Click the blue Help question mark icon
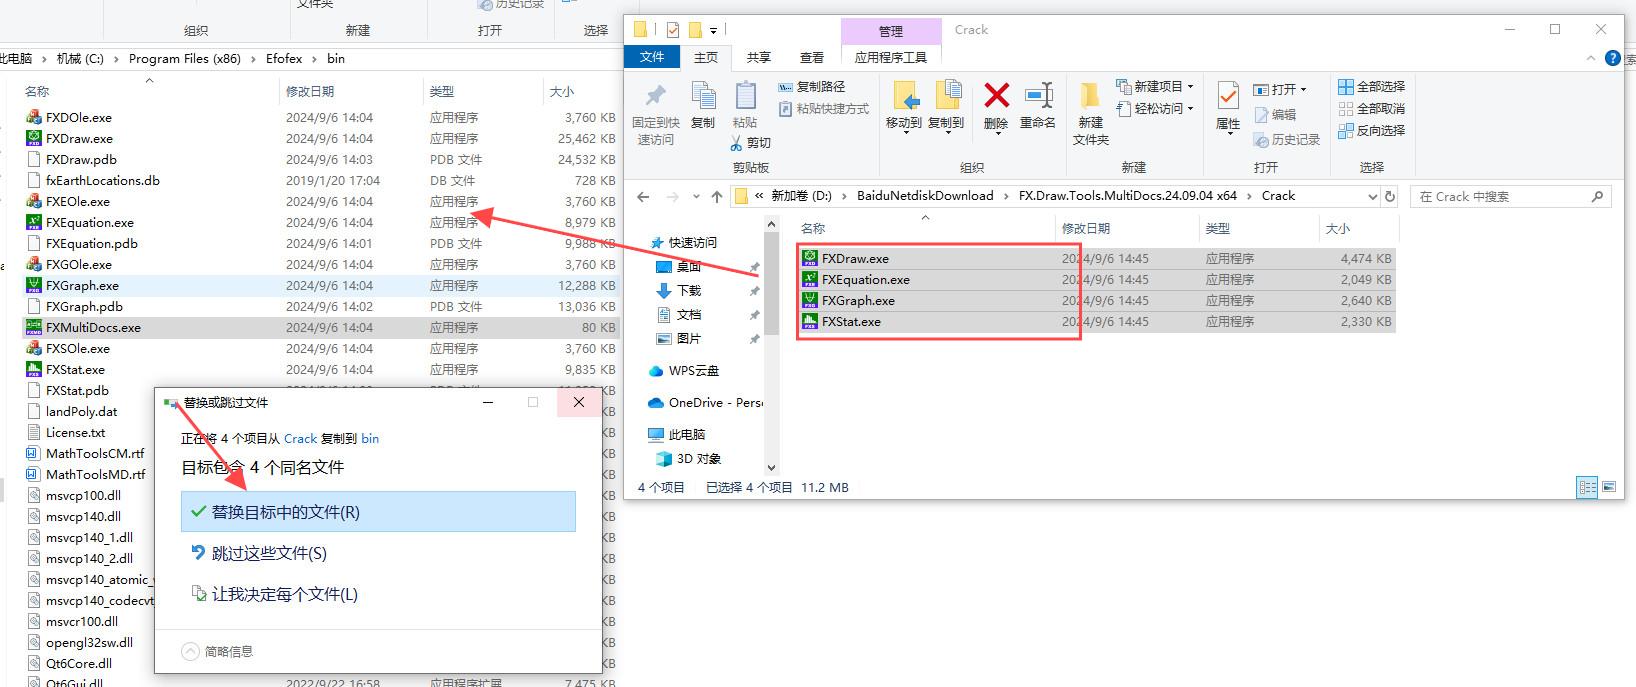 point(1613,58)
